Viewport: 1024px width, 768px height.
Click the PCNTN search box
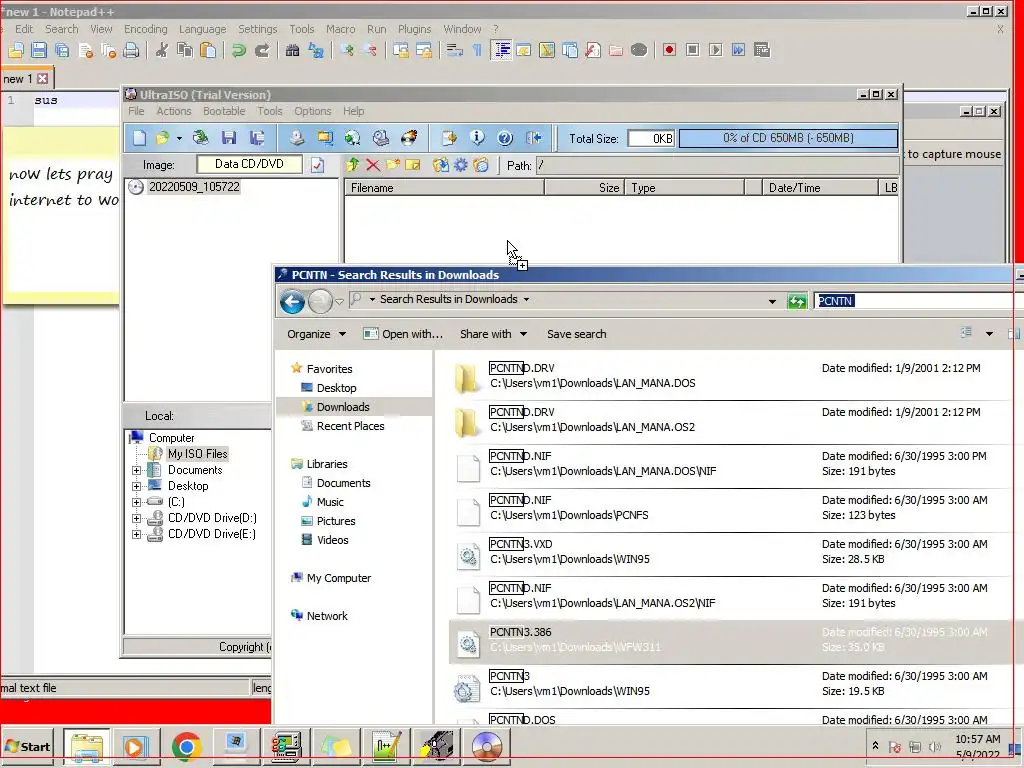coord(918,300)
